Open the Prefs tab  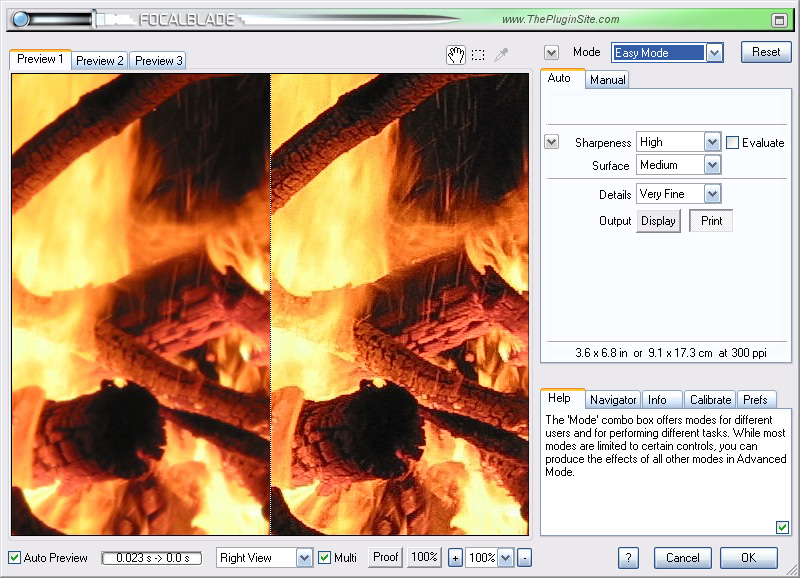[755, 399]
